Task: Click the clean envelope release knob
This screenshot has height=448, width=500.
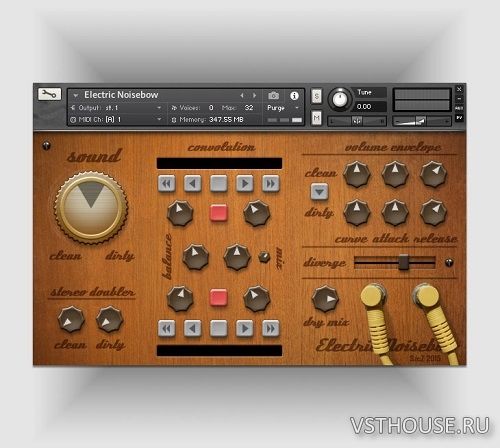Action: tap(433, 174)
